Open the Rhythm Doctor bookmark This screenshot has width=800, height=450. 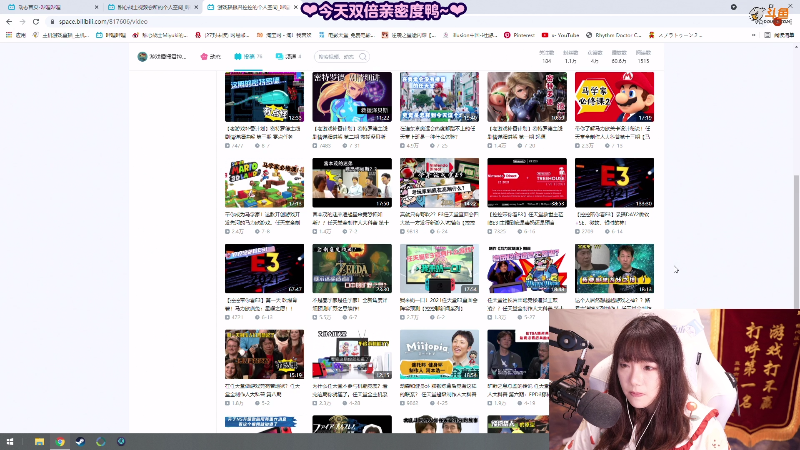614,35
